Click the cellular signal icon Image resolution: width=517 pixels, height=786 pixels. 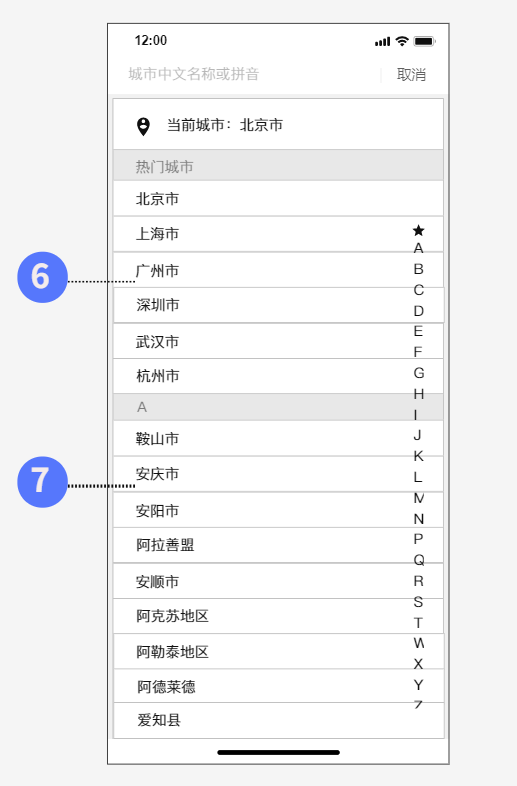click(x=383, y=42)
